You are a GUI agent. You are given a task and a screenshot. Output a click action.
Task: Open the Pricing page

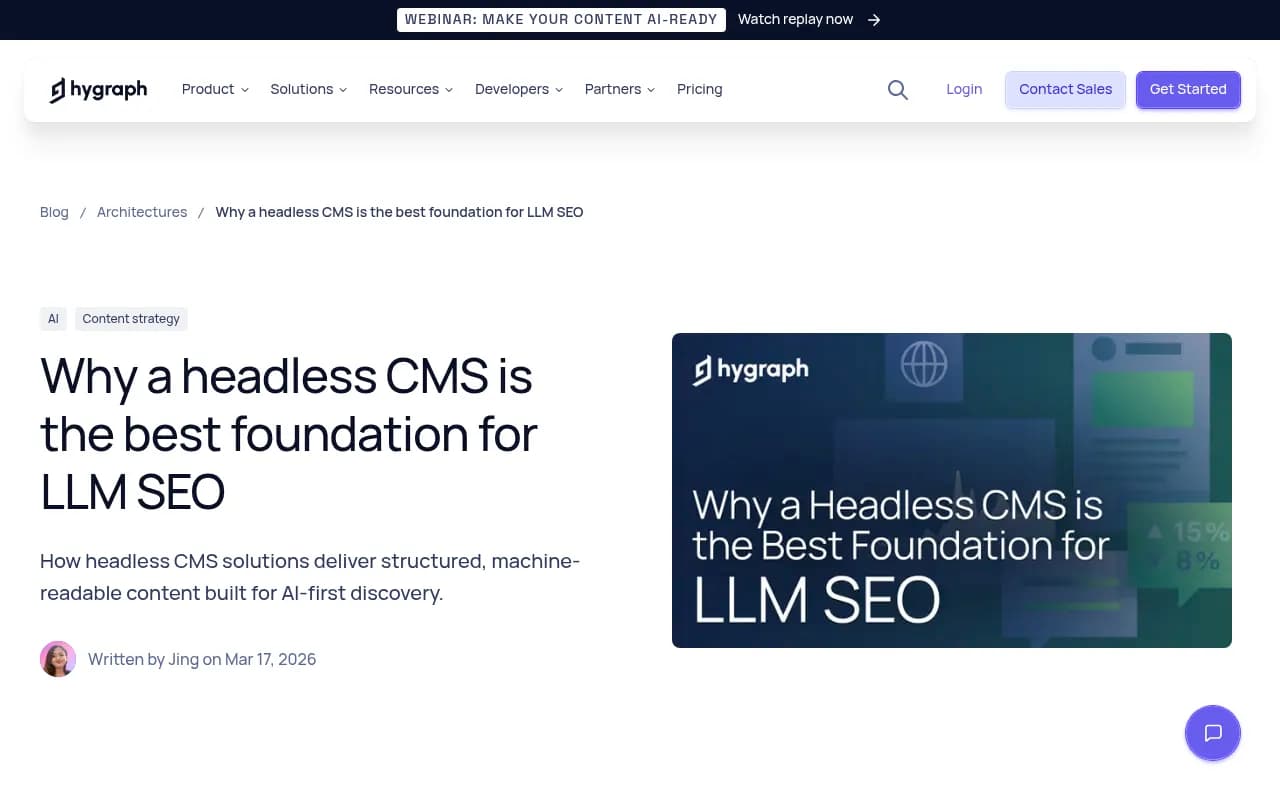point(699,89)
